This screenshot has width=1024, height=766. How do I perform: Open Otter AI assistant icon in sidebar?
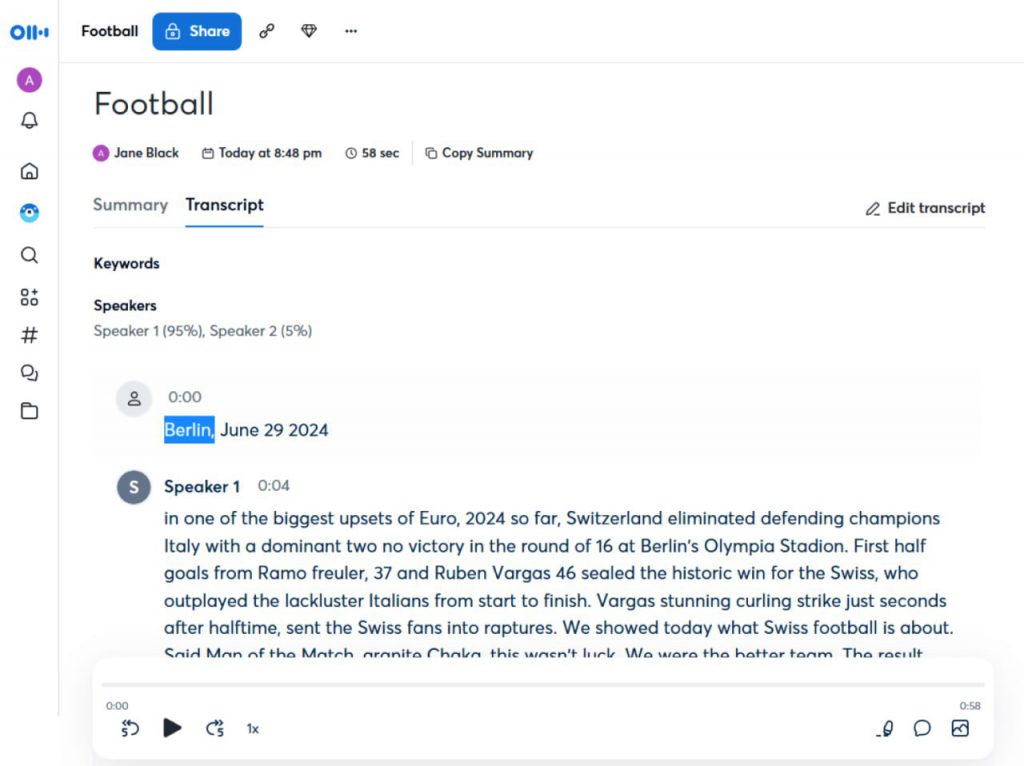[29, 213]
